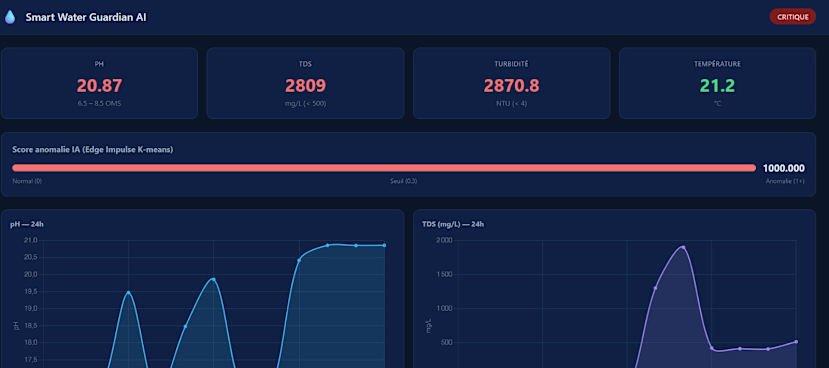Select the TDS card value 2809
829x368 pixels.
pos(306,86)
